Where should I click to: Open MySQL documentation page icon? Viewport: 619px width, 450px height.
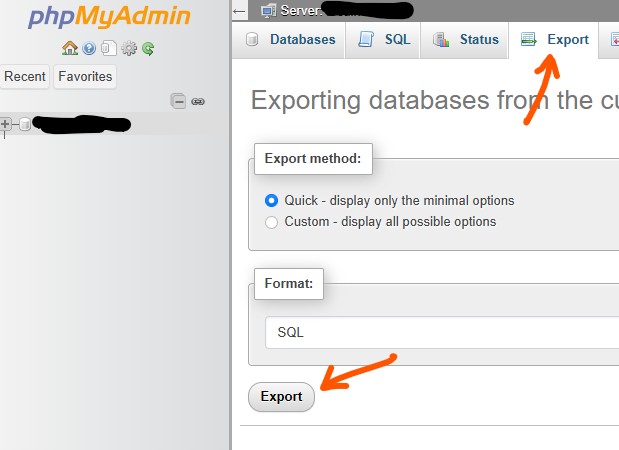click(x=108, y=48)
